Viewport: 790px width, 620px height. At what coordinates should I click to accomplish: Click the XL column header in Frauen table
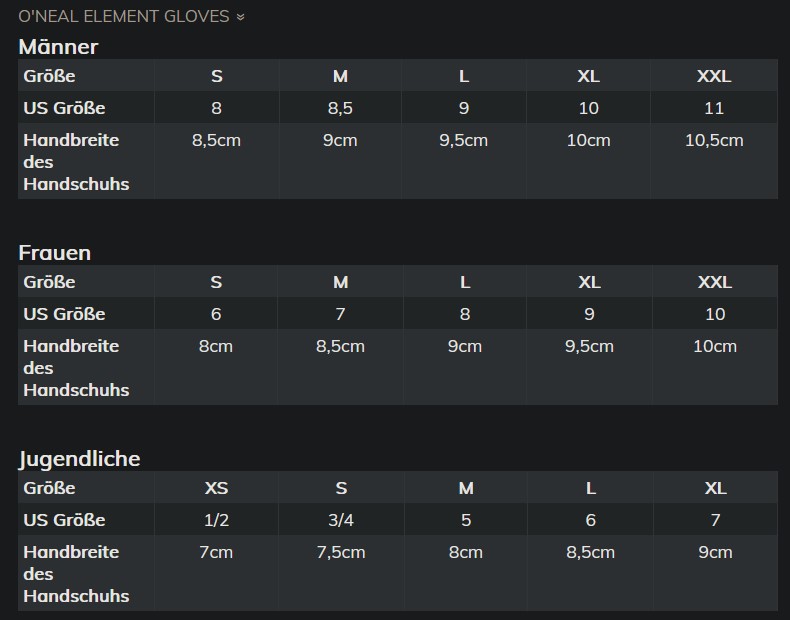coord(589,282)
